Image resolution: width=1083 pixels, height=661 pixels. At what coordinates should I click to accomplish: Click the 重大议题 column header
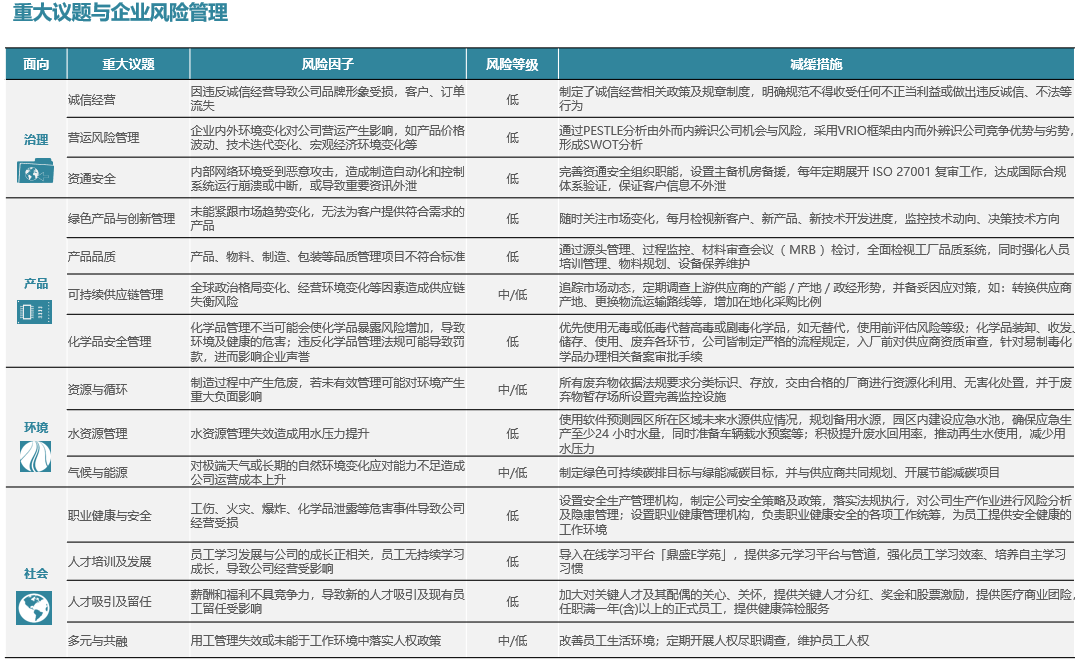[128, 64]
